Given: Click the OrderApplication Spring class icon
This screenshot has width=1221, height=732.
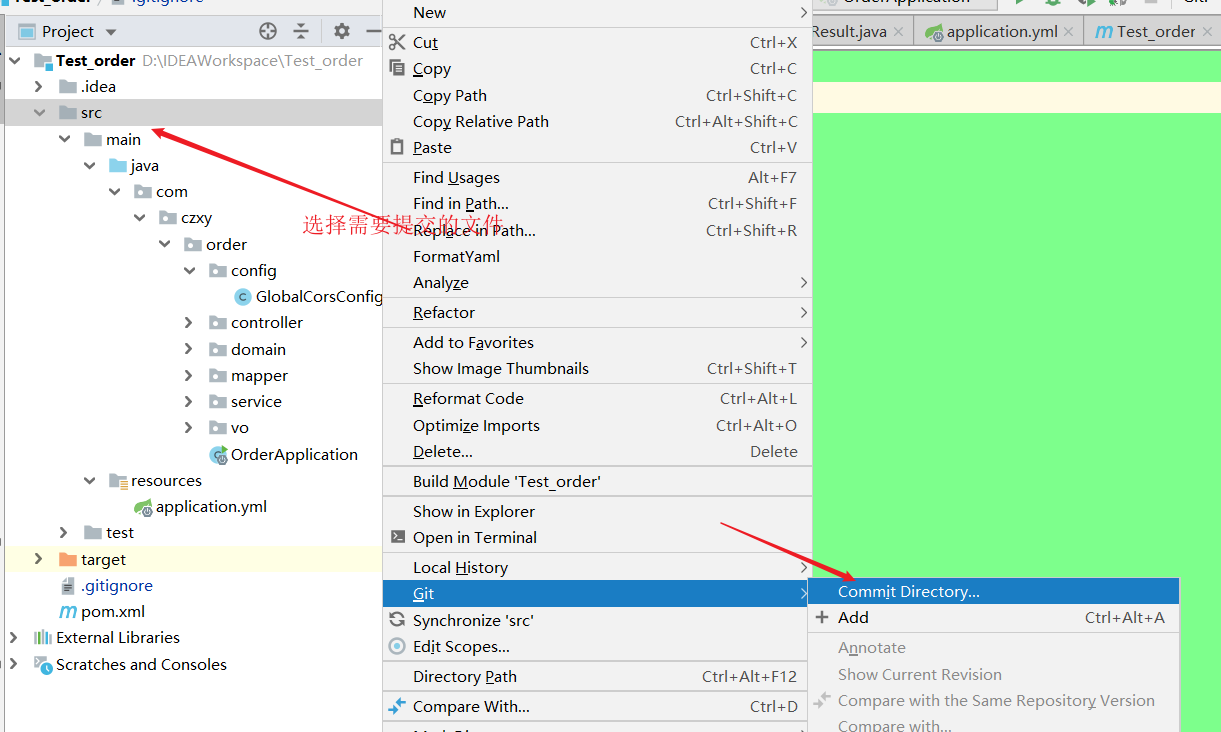Looking at the screenshot, I should tap(218, 454).
